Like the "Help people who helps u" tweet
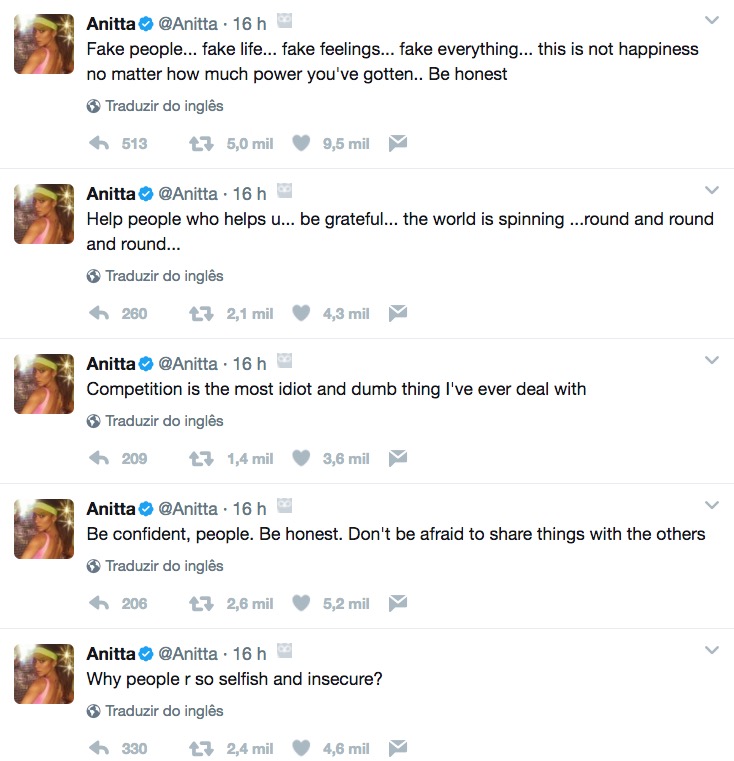This screenshot has height=761, width=734. click(x=301, y=314)
